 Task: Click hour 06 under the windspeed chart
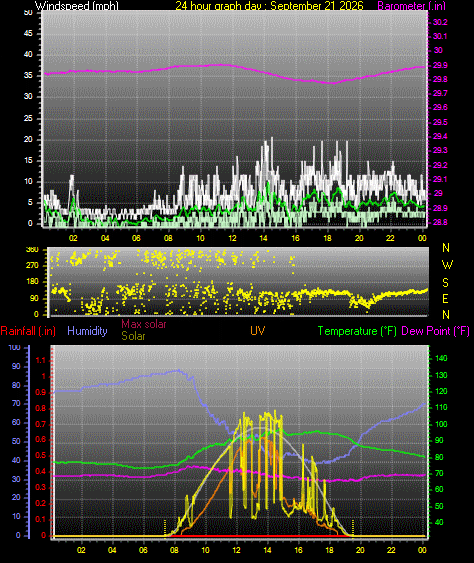point(136,238)
